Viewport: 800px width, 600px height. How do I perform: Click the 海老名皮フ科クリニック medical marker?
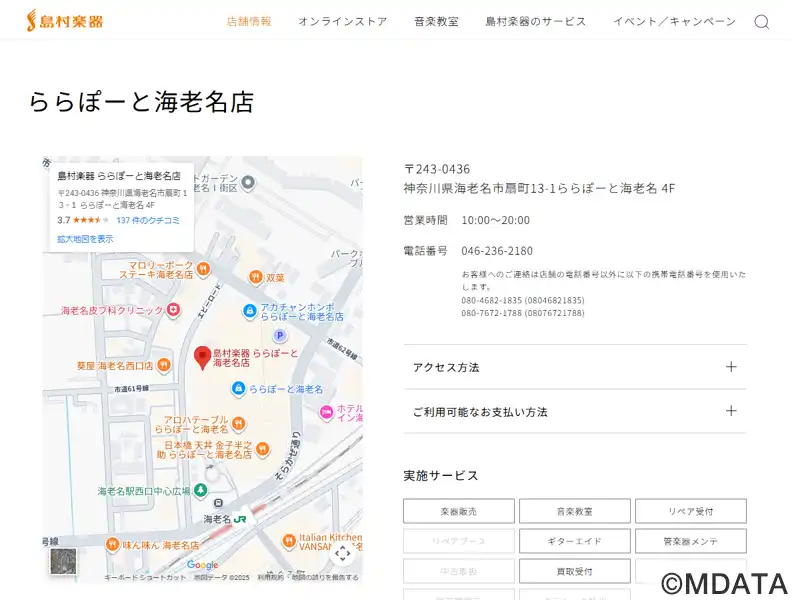click(173, 310)
